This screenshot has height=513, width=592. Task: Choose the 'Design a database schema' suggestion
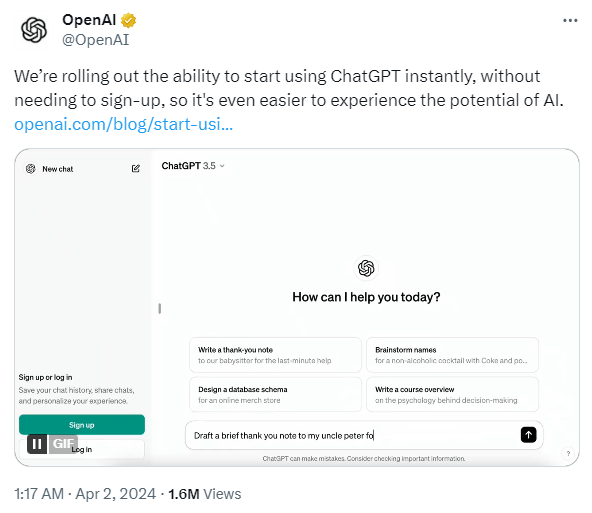275,394
